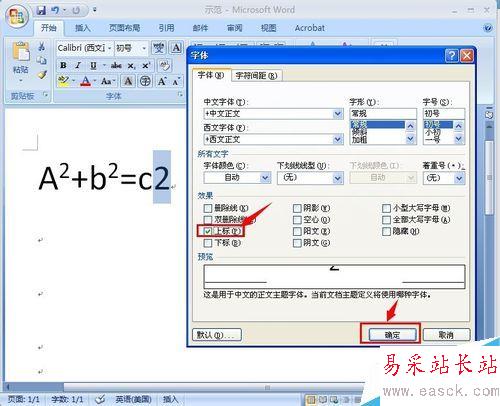
Task: Check the 小型大写字母 small caps box
Action: click(x=386, y=208)
